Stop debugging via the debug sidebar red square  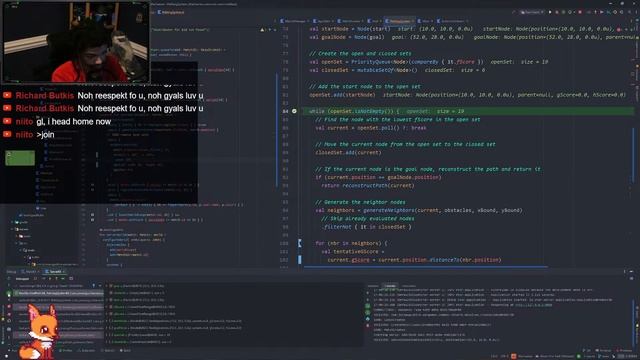tap(9, 306)
